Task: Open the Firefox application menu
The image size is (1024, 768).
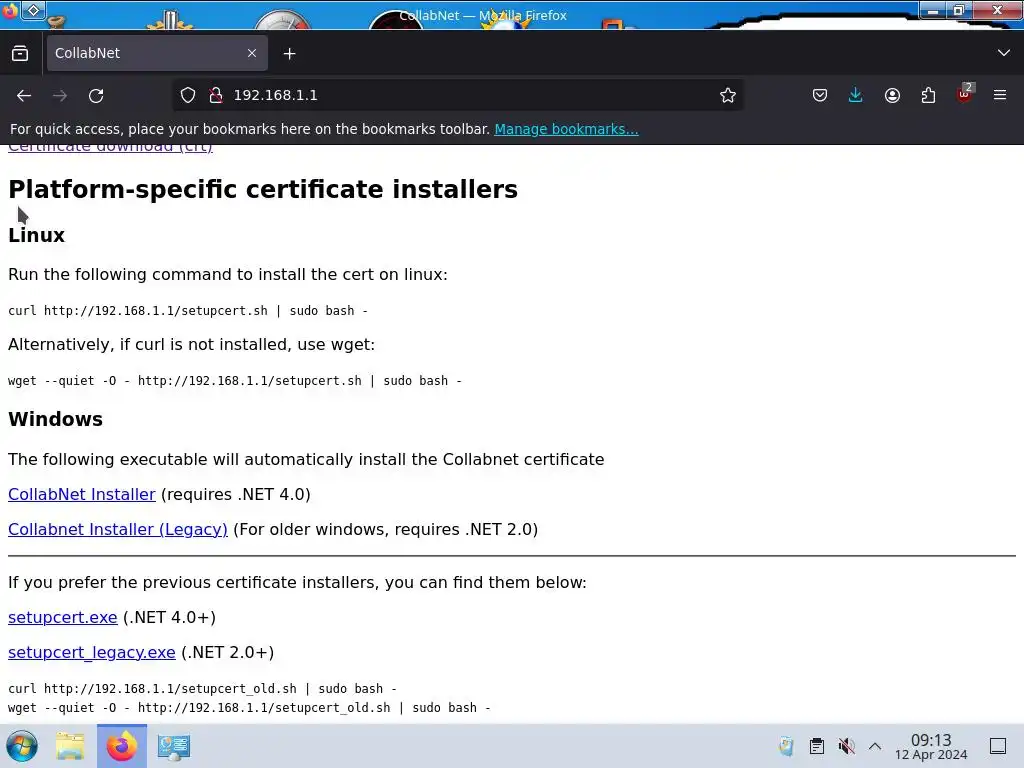Action: tap(1000, 95)
